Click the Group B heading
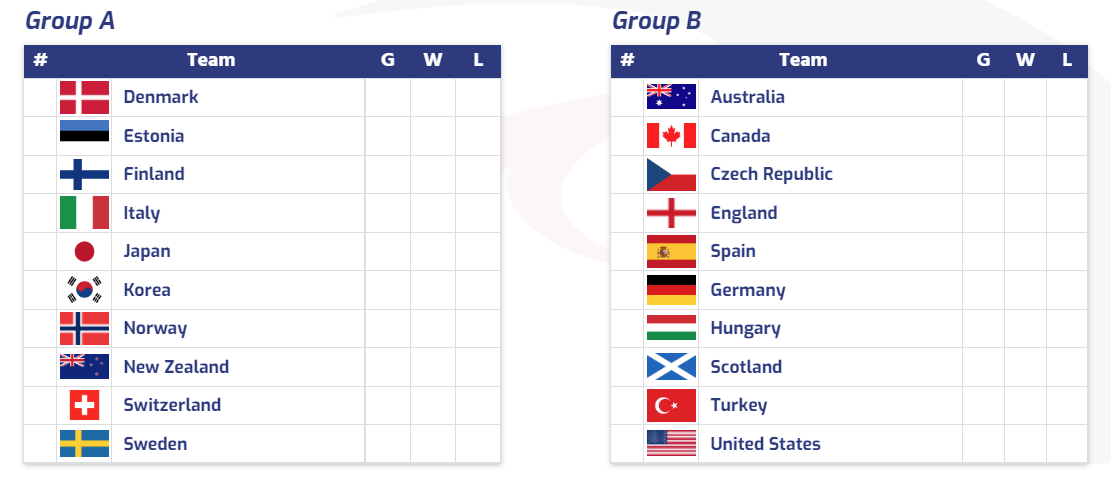 (x=657, y=21)
